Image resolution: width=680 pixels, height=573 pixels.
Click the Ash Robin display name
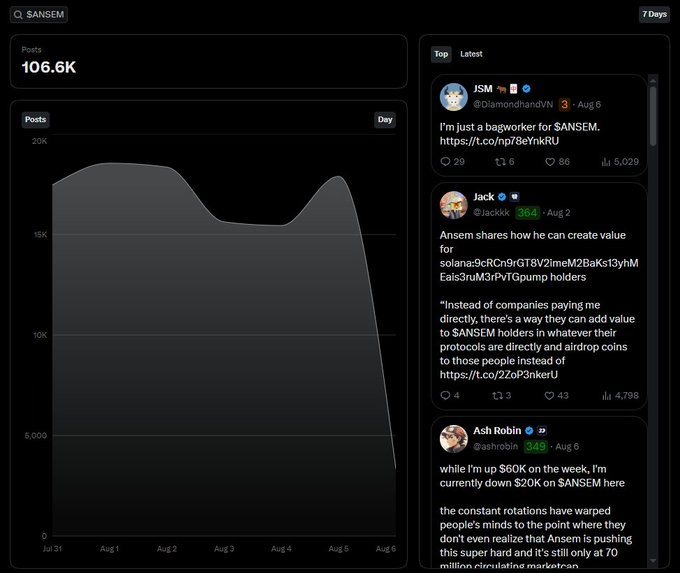497,431
